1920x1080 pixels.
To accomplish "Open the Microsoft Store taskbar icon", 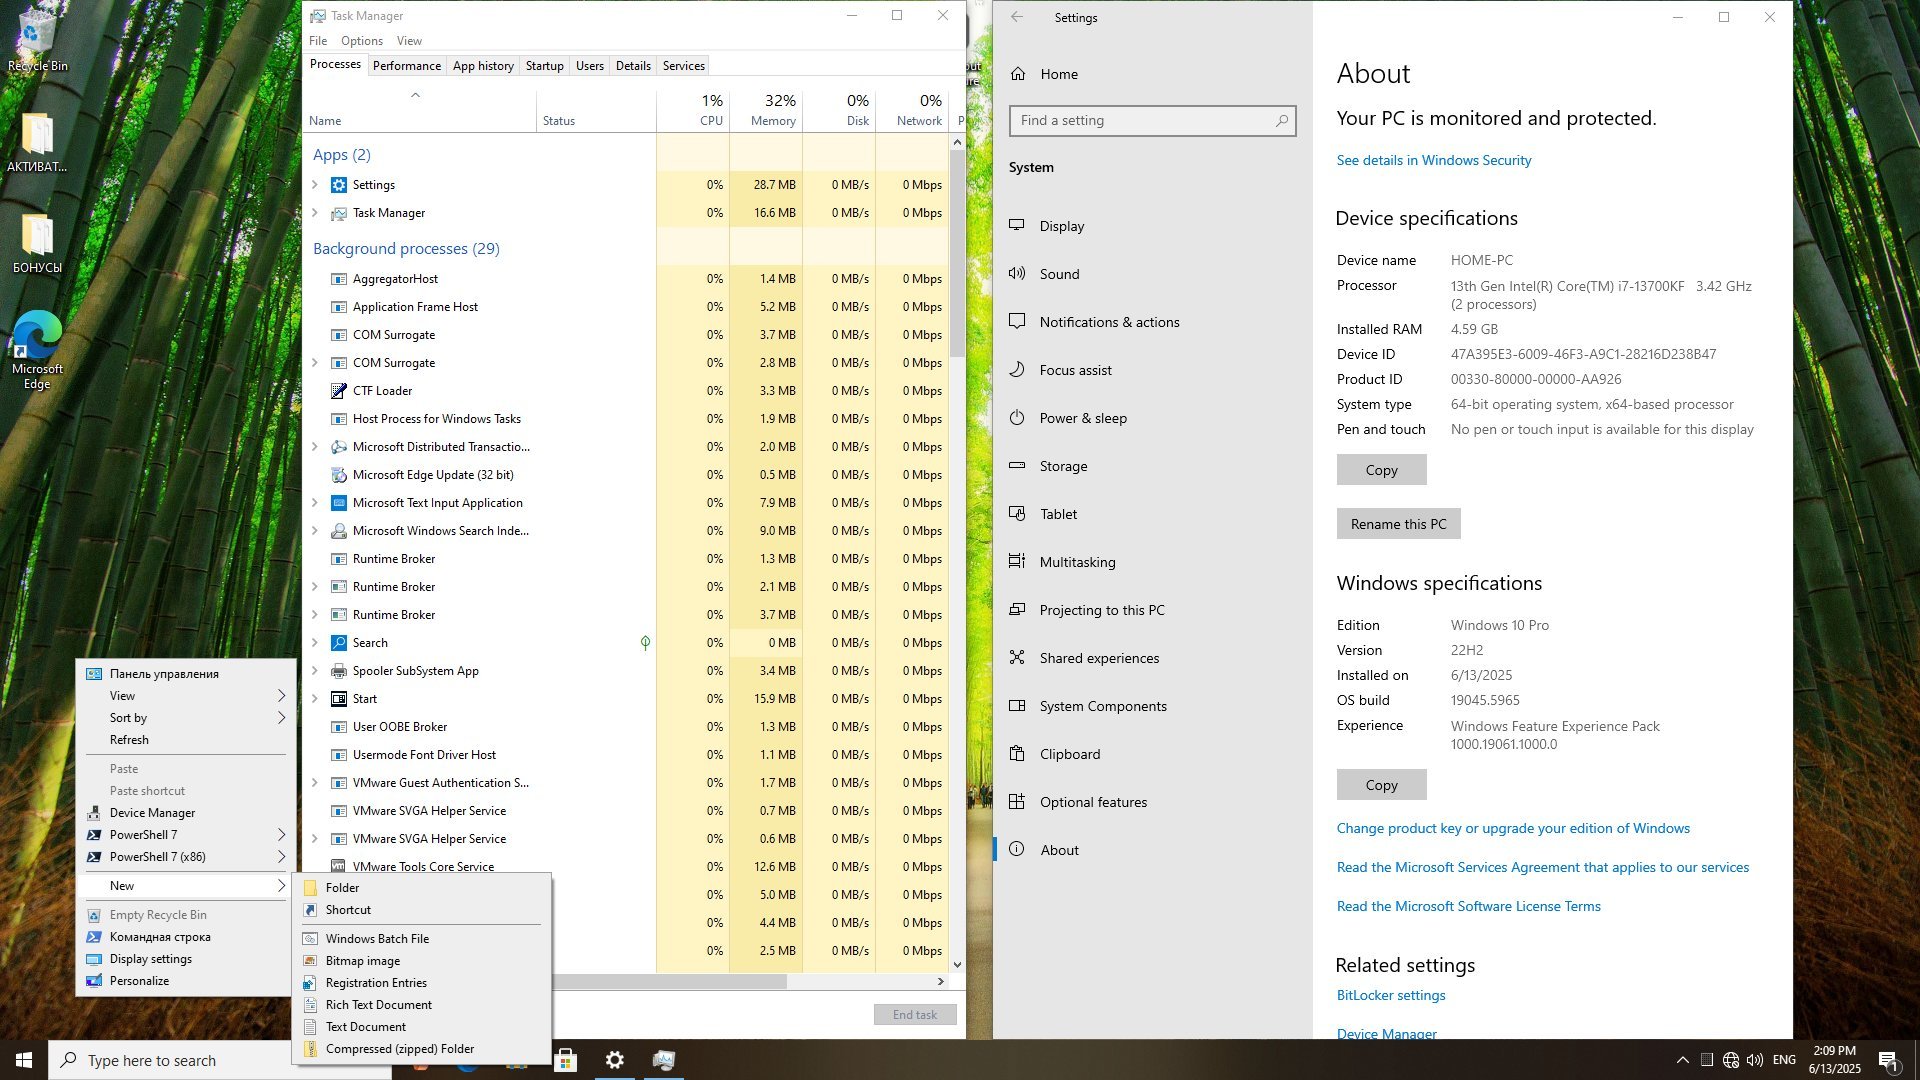I will tap(566, 1060).
